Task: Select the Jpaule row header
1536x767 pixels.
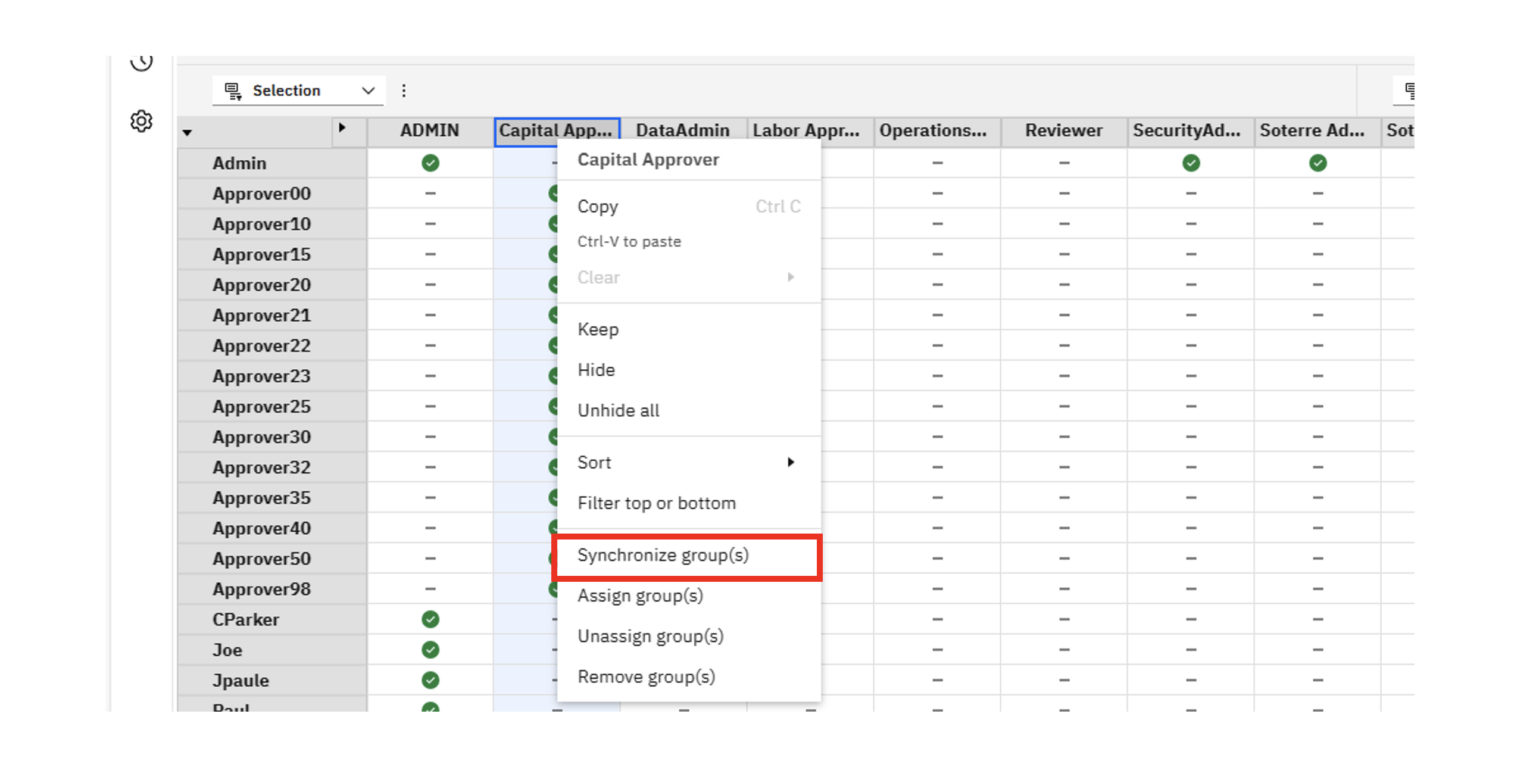Action: (x=272, y=681)
